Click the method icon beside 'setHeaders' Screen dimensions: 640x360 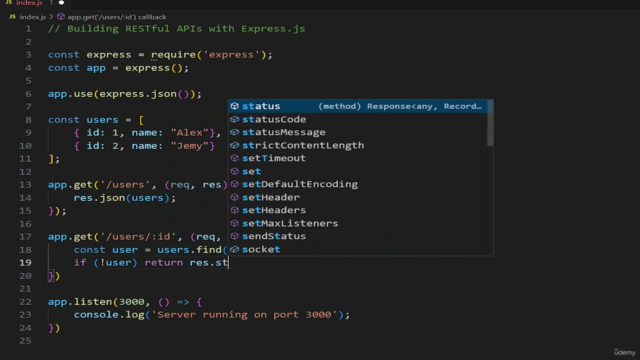click(234, 210)
